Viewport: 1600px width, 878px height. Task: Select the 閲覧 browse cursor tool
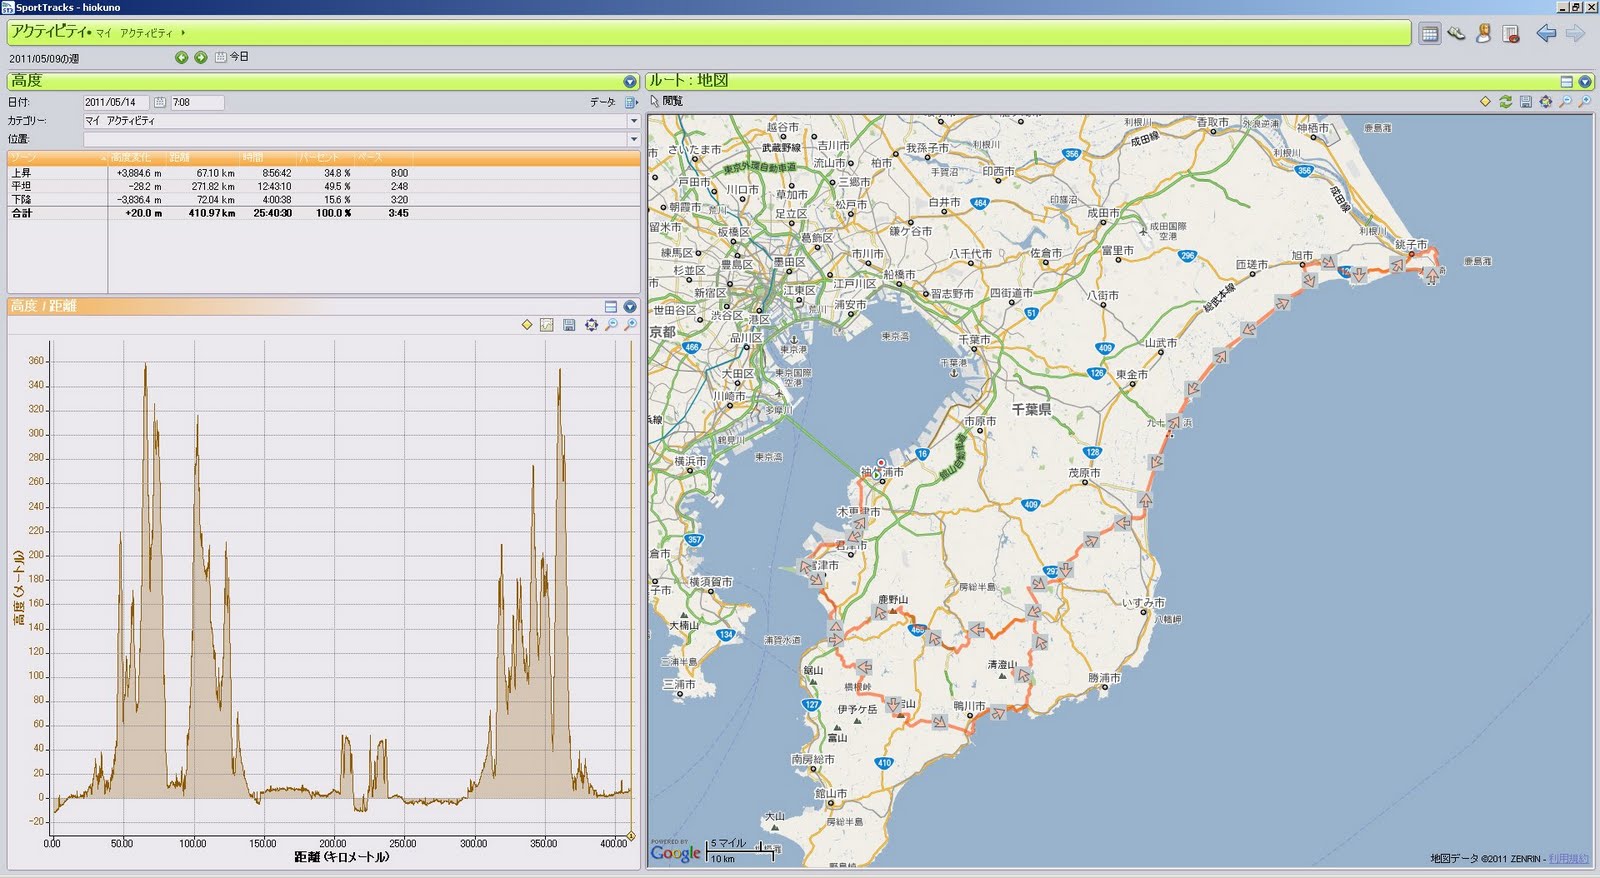tap(666, 101)
